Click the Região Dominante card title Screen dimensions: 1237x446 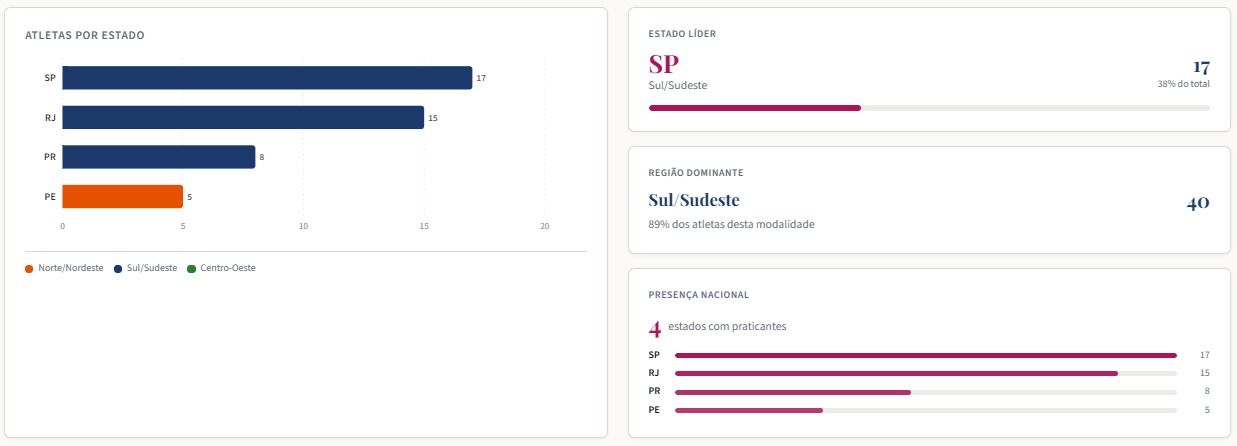[x=696, y=172]
